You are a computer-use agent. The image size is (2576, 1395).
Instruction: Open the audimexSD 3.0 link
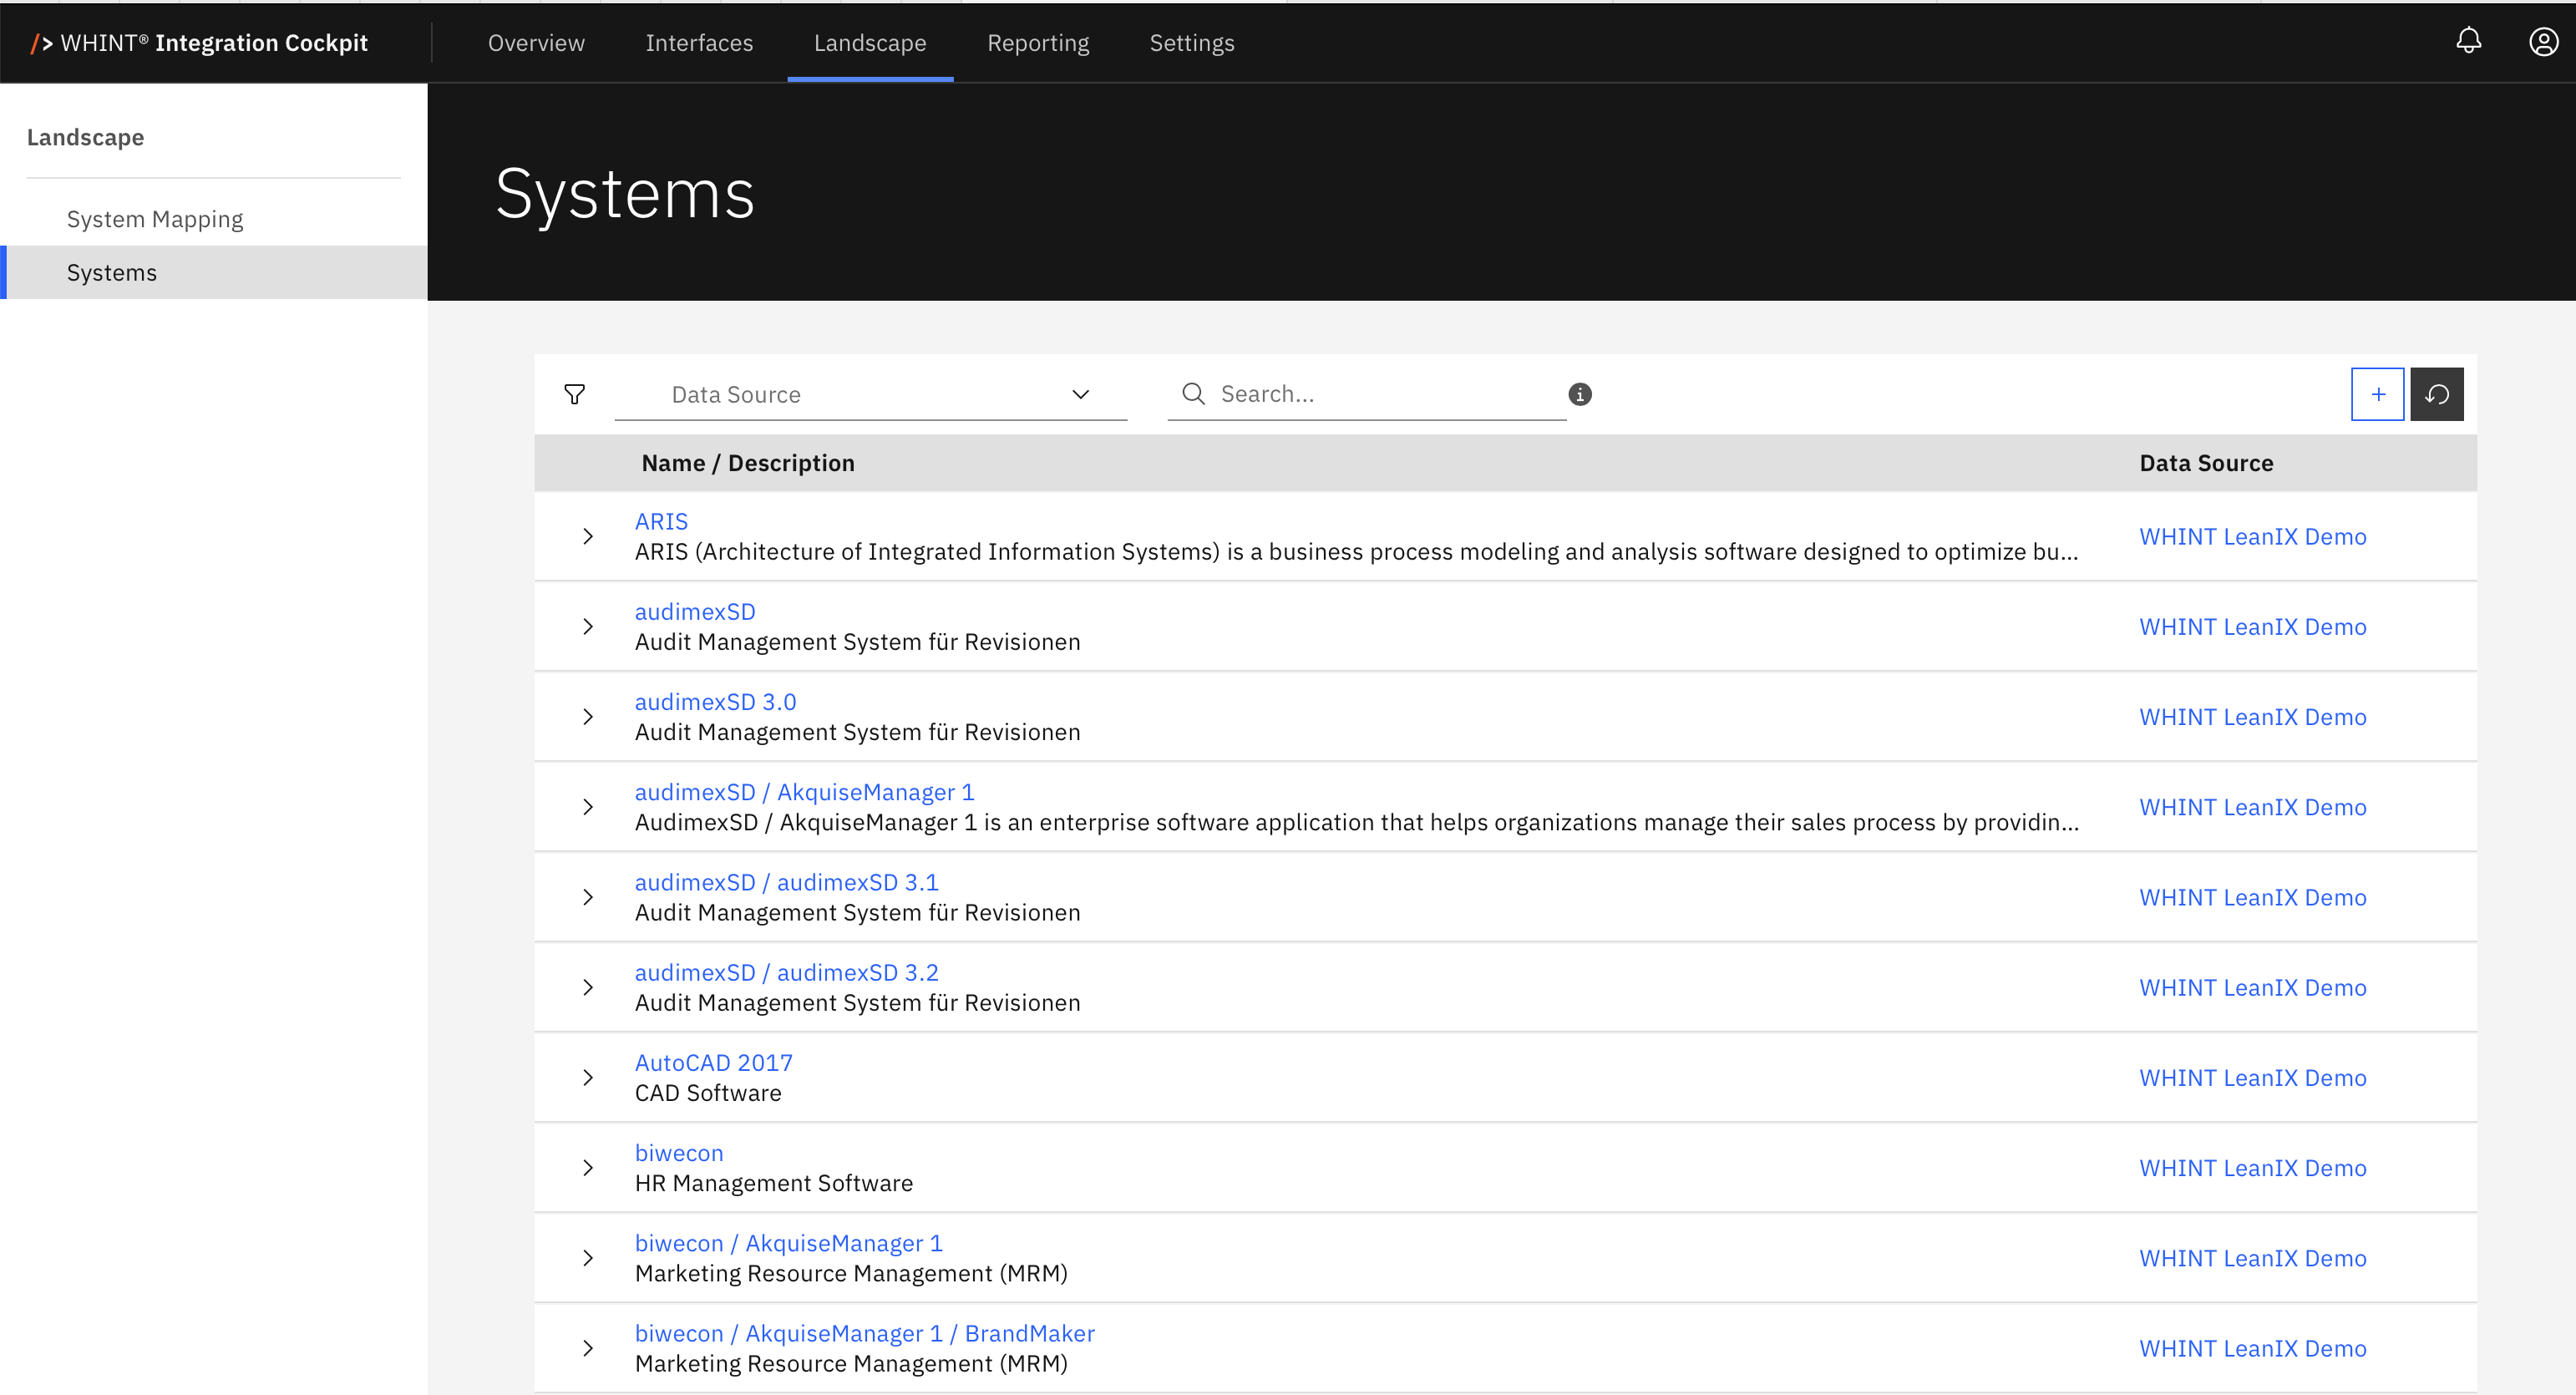click(715, 701)
